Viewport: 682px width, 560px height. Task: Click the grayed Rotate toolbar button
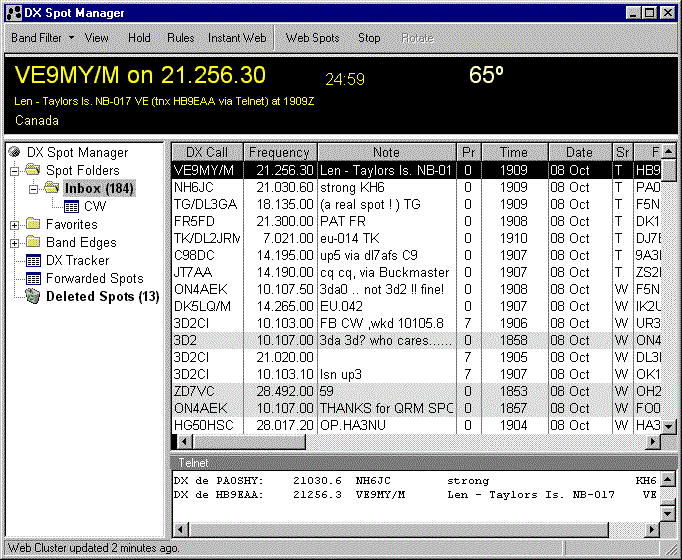[418, 38]
